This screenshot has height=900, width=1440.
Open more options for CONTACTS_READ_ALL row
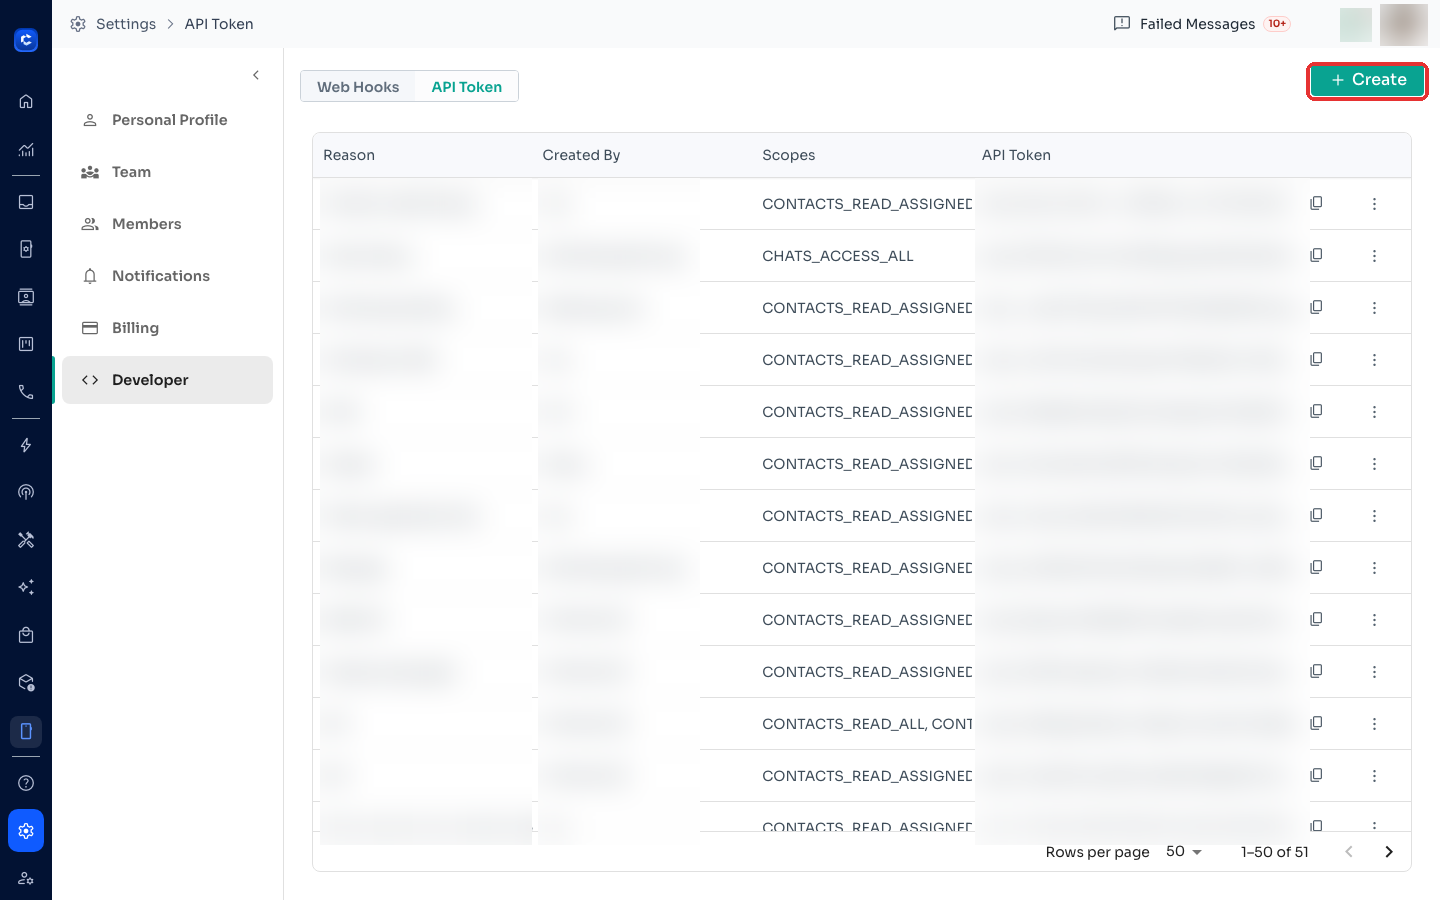coord(1374,724)
